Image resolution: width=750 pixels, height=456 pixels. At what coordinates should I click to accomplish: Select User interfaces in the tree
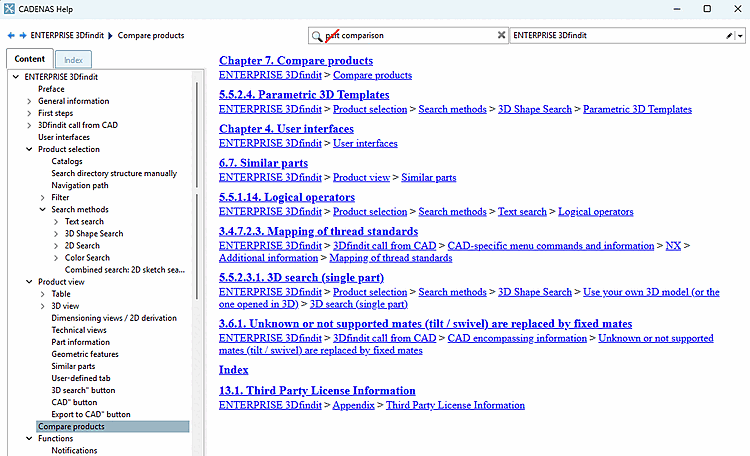coord(64,137)
